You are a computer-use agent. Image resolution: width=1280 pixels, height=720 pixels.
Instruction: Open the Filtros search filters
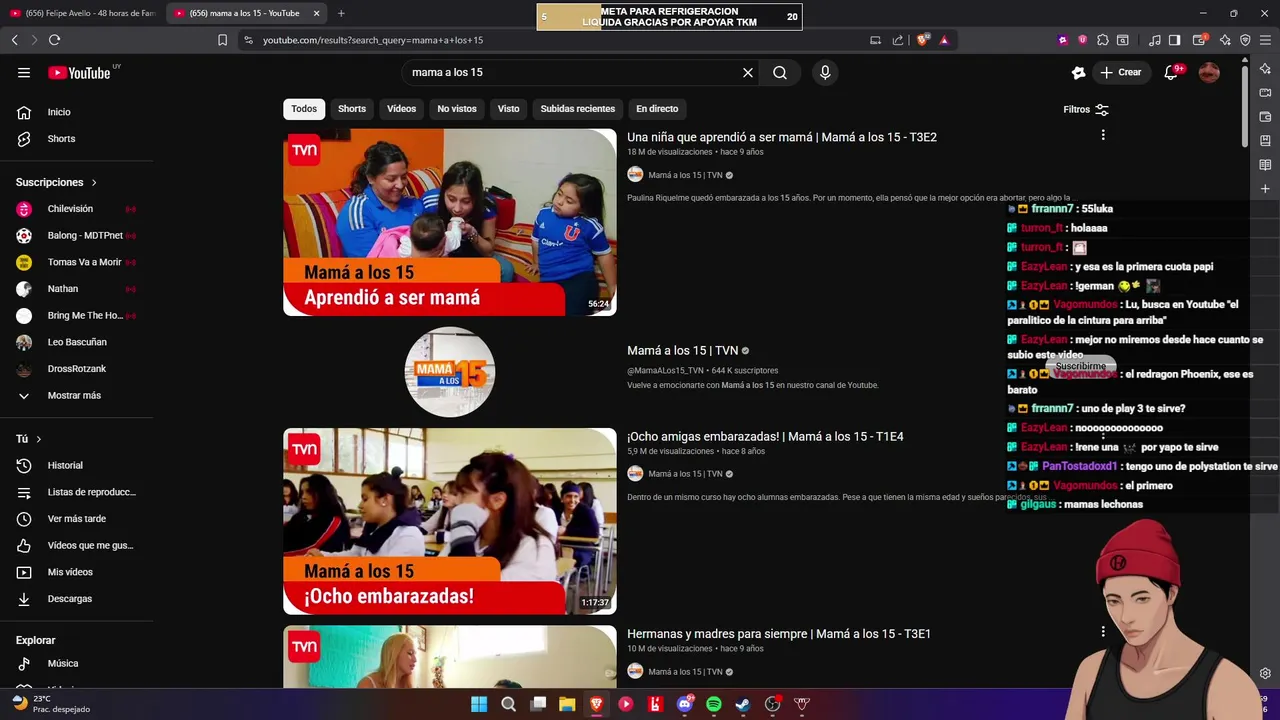[x=1086, y=109]
